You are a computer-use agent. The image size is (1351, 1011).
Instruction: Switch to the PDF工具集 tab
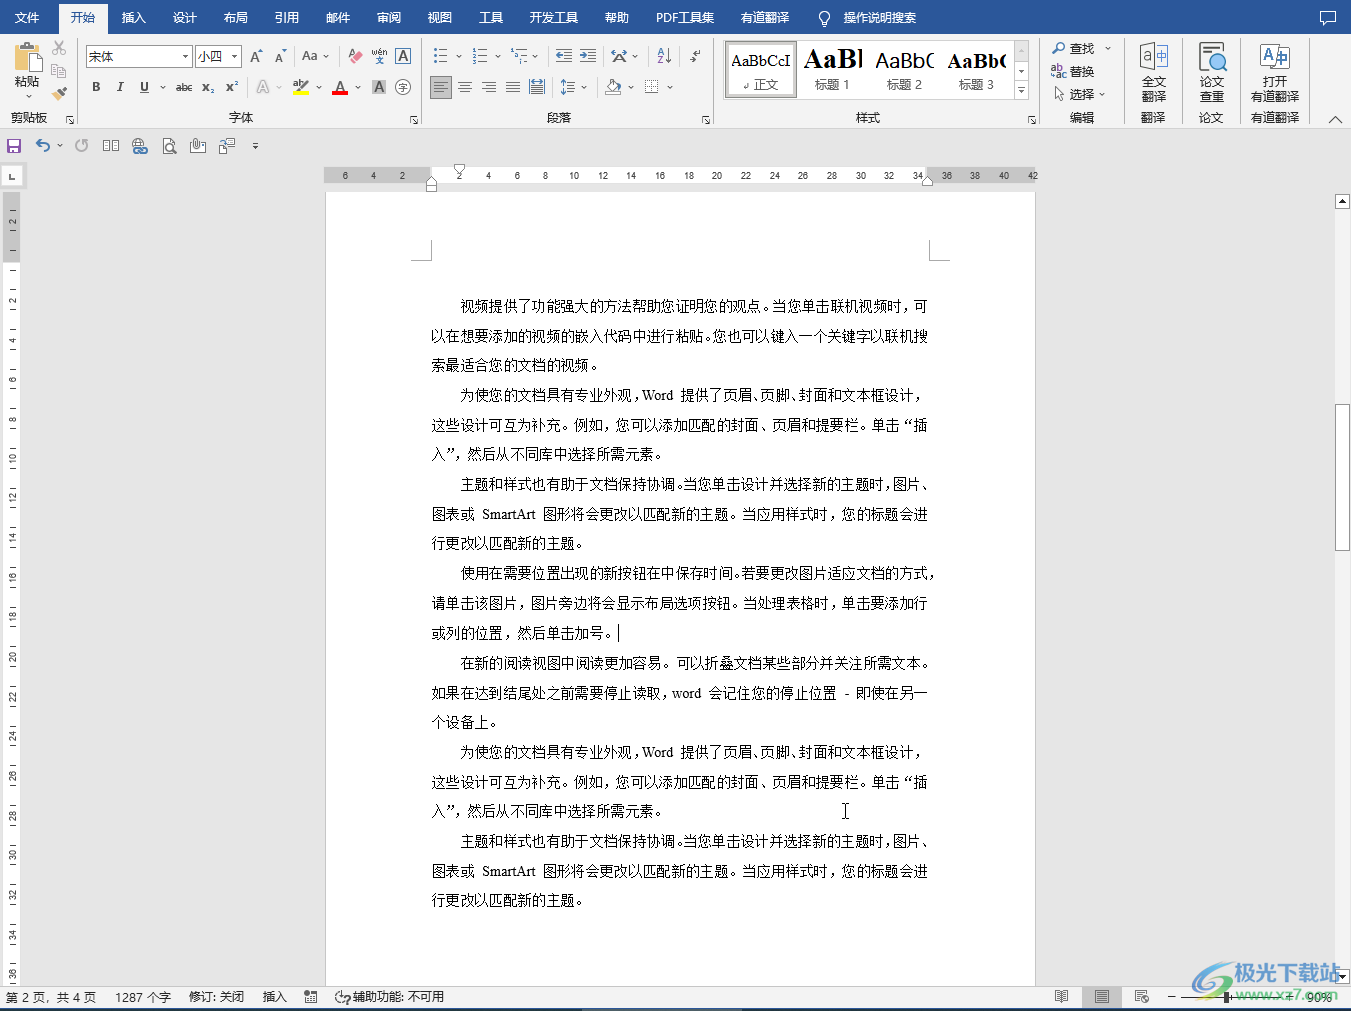click(685, 17)
